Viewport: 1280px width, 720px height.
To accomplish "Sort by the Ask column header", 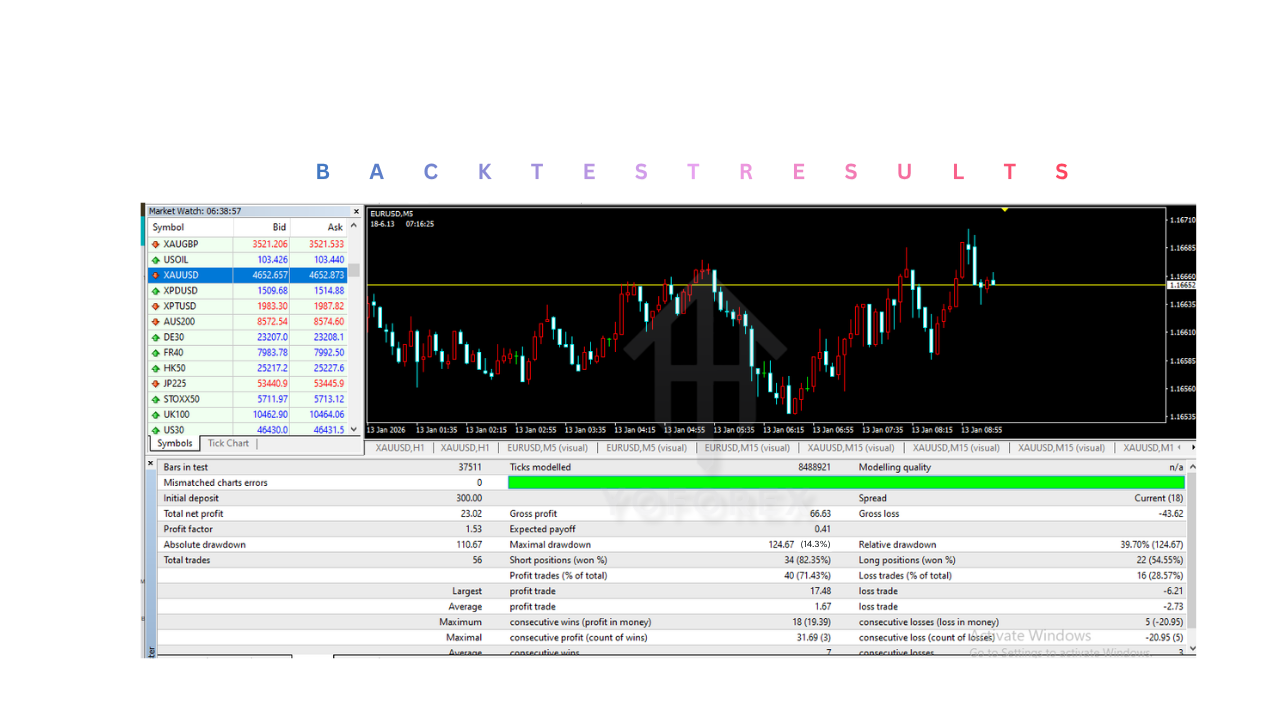I will click(x=335, y=227).
